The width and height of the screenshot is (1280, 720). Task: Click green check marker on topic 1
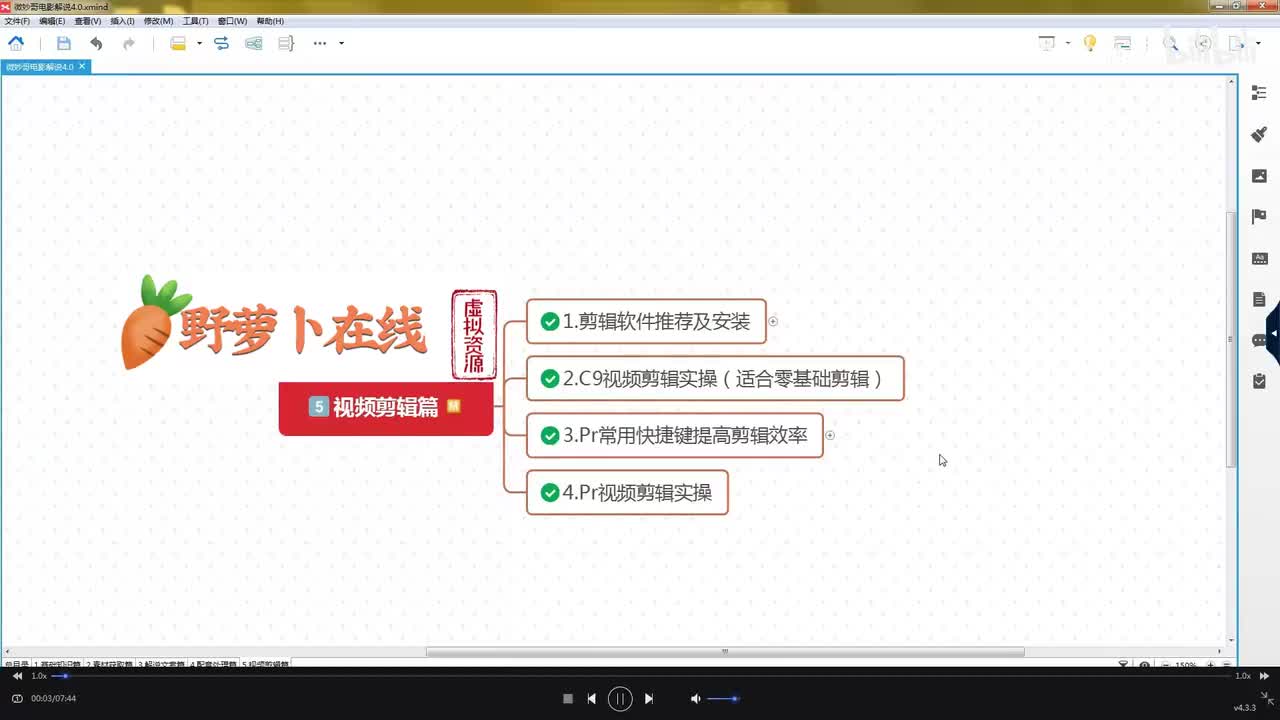549,321
